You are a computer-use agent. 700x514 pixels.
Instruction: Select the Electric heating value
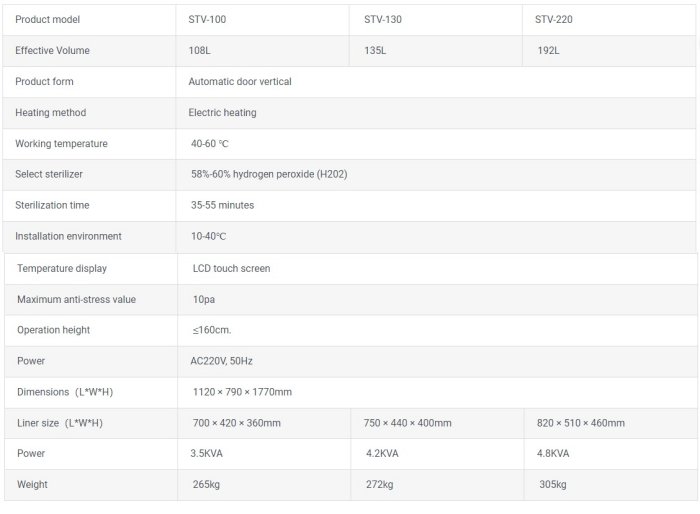coord(222,113)
